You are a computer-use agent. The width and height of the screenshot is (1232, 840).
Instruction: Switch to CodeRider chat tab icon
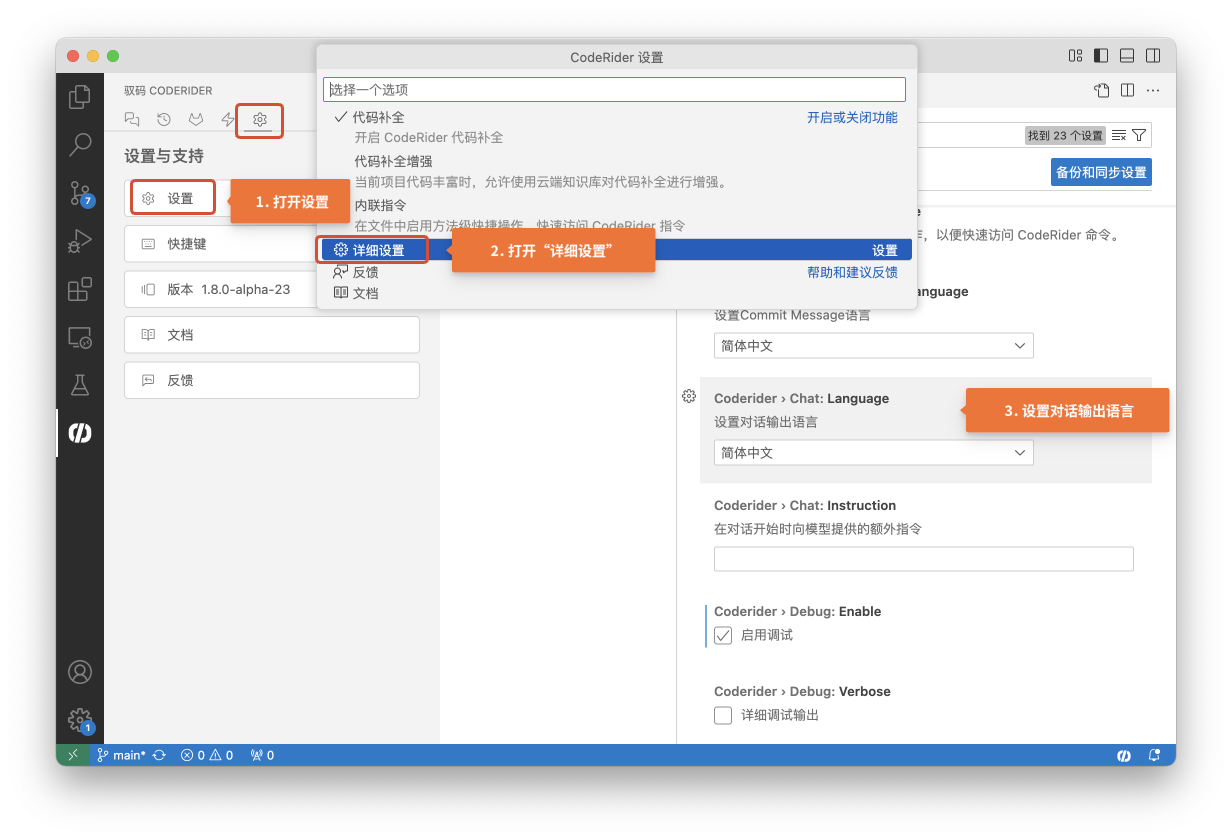132,119
